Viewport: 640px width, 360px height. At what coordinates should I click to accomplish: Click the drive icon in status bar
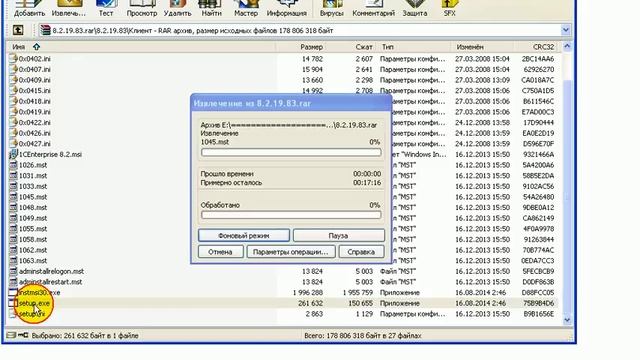[11, 335]
